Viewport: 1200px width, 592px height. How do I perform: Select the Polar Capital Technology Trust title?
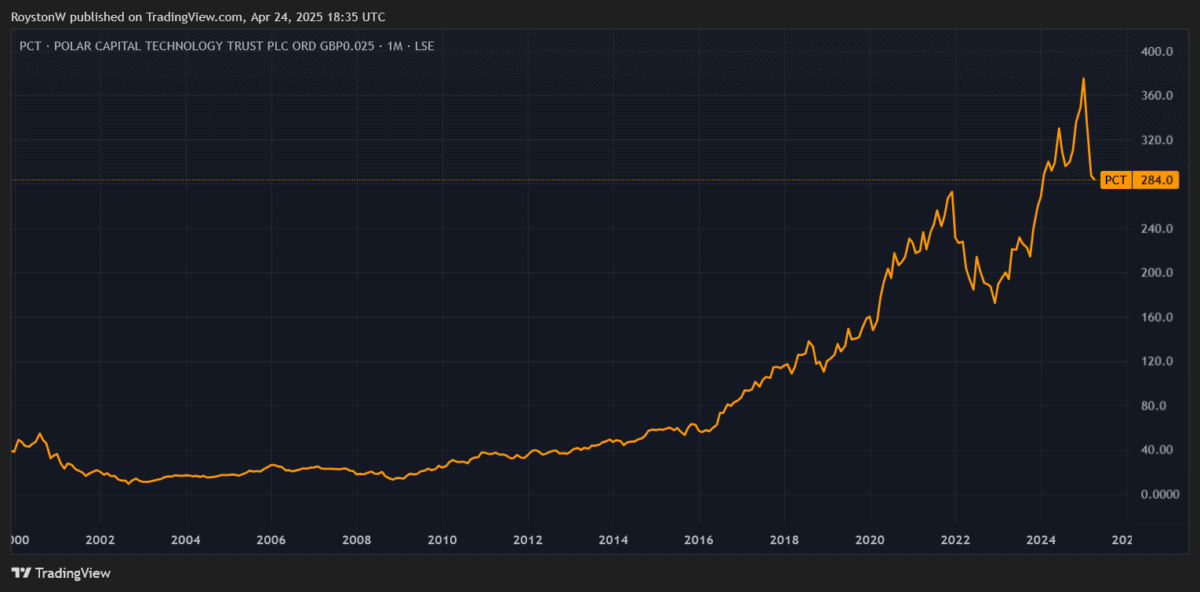pos(225,46)
